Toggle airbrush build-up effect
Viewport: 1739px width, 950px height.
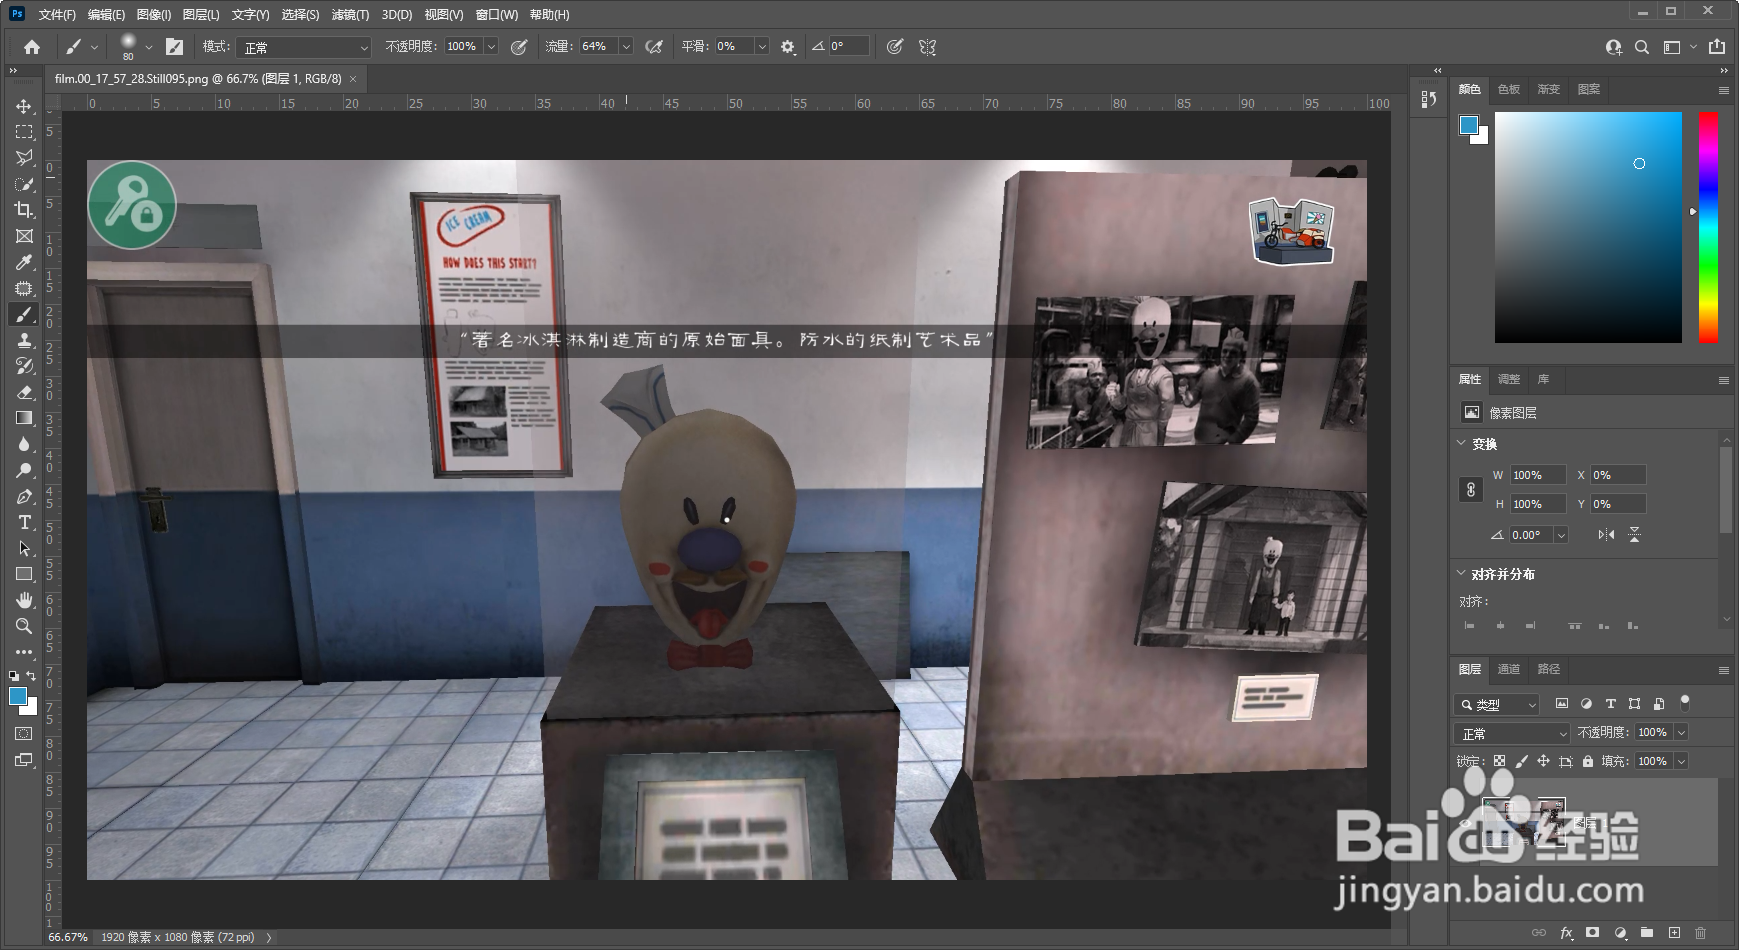[654, 47]
